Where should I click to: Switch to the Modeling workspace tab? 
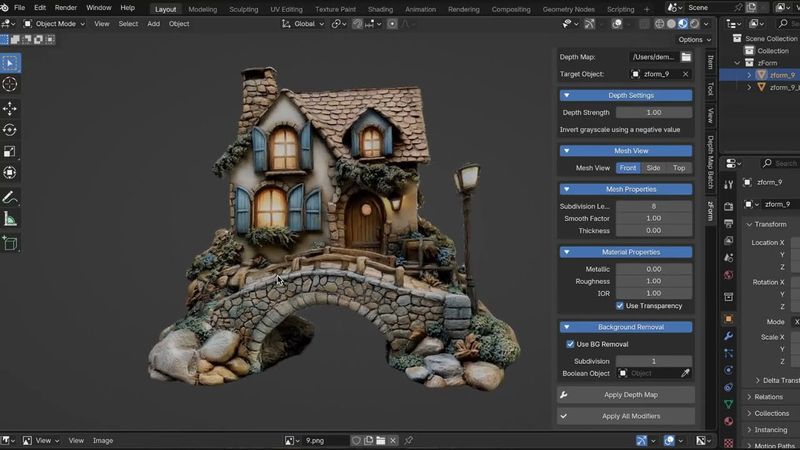click(203, 9)
